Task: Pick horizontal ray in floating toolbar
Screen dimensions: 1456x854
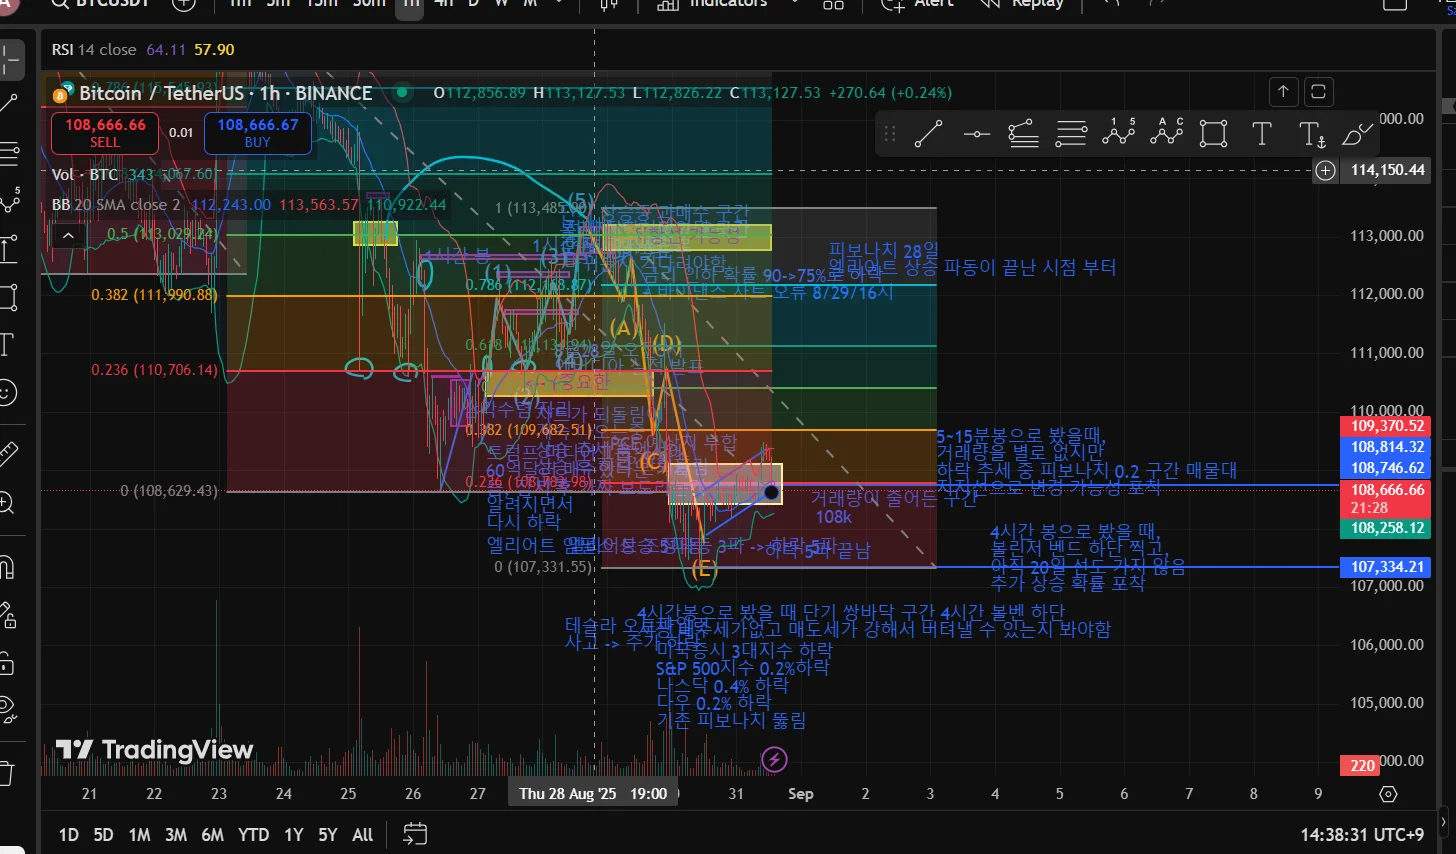Action: coord(976,133)
